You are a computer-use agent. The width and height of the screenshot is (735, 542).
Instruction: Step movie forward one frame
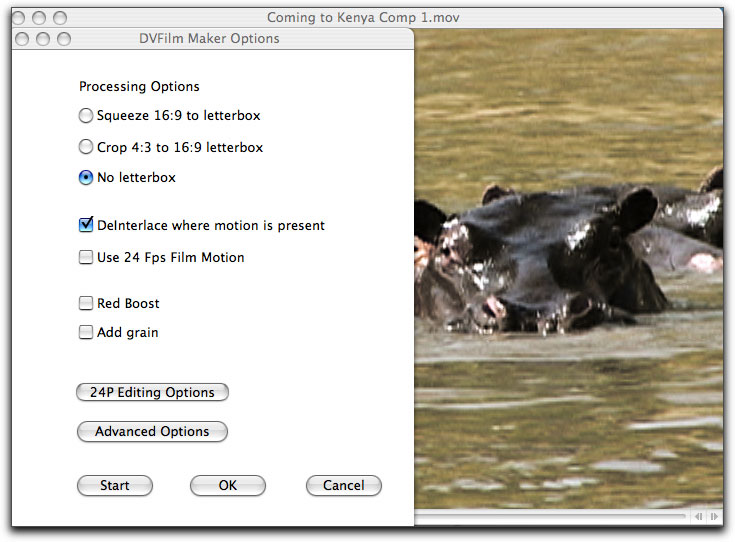[x=714, y=517]
